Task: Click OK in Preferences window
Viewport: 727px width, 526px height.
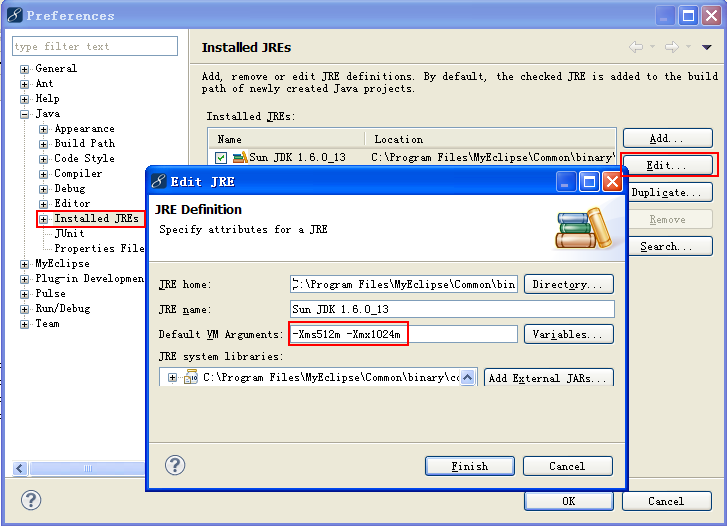Action: pyautogui.click(x=569, y=501)
